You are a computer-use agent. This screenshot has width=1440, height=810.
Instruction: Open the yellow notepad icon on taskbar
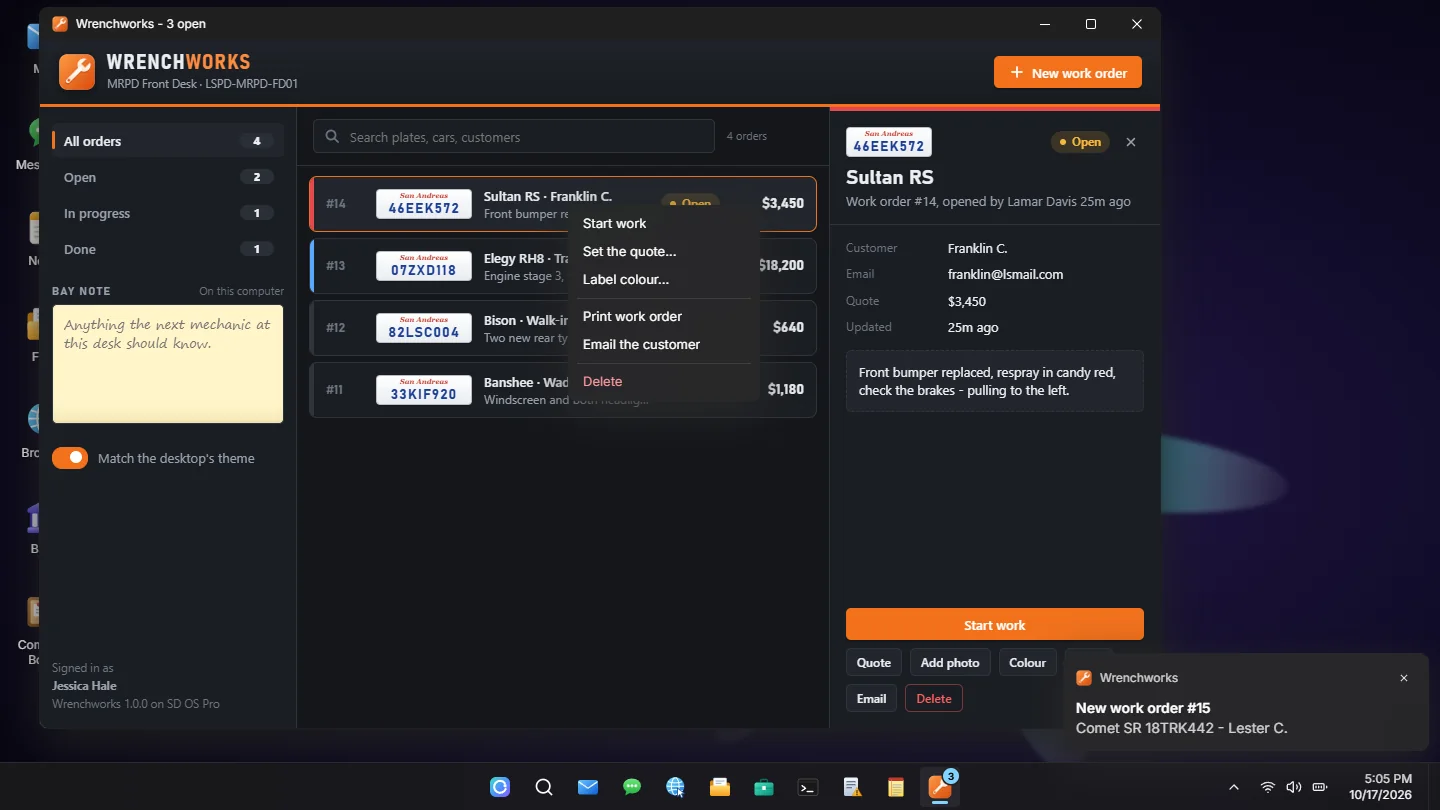coord(896,787)
